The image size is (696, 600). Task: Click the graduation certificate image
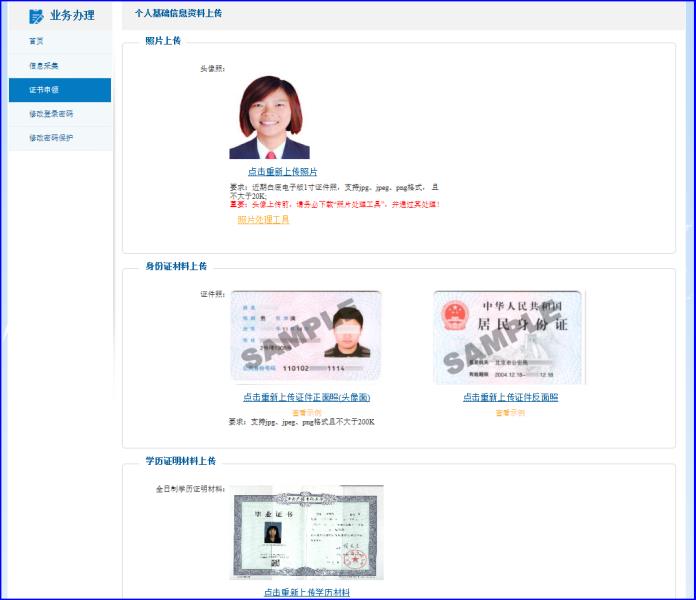[x=306, y=532]
